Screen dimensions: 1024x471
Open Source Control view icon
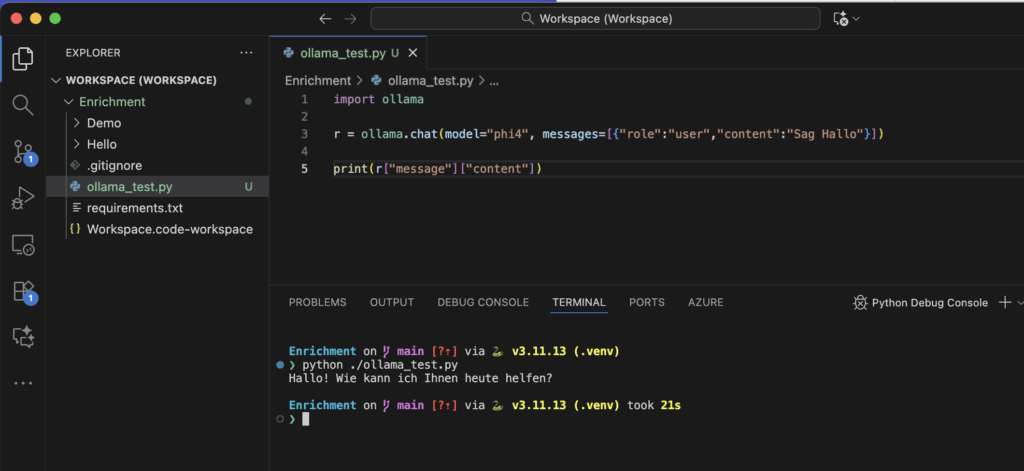tap(22, 151)
